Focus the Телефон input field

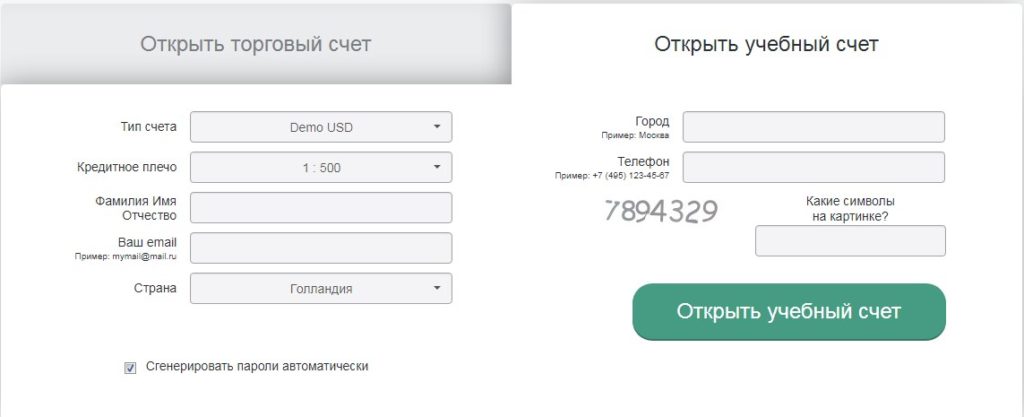(x=814, y=167)
